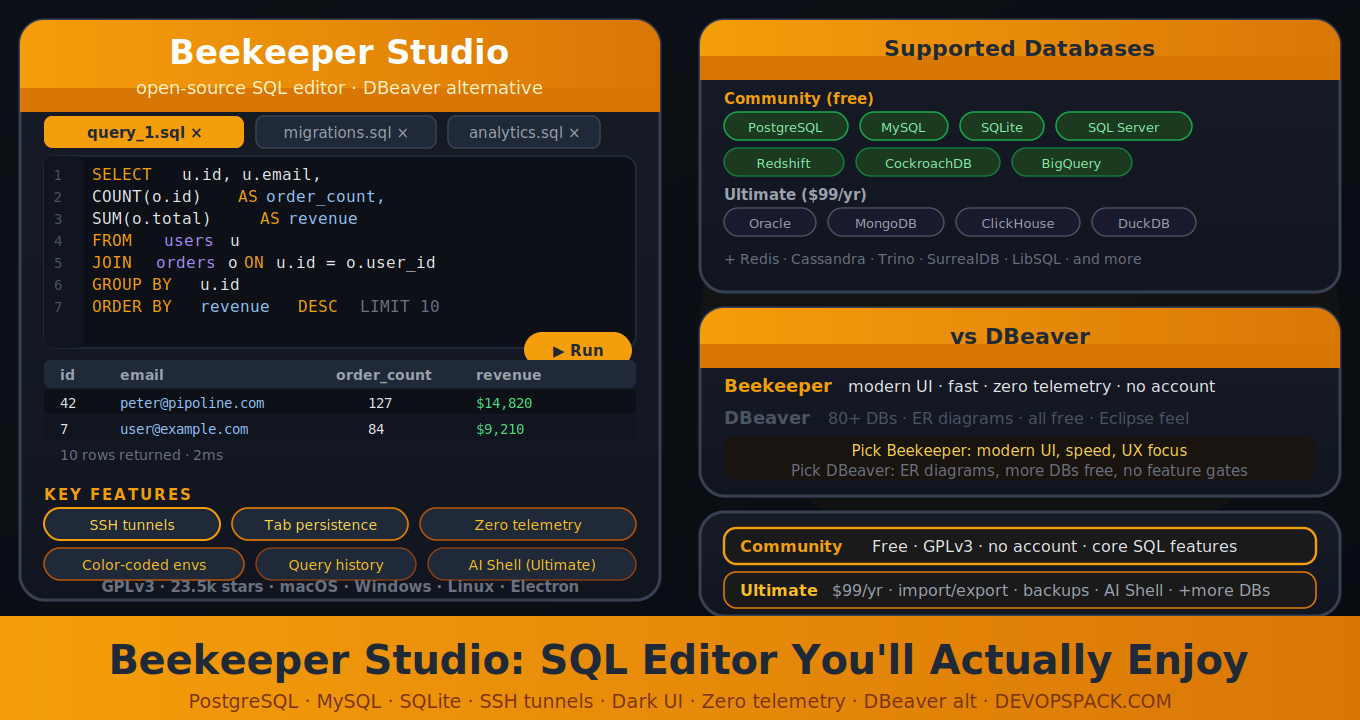This screenshot has width=1360, height=720.
Task: Open the analytics.sql tab
Action: coord(524,132)
